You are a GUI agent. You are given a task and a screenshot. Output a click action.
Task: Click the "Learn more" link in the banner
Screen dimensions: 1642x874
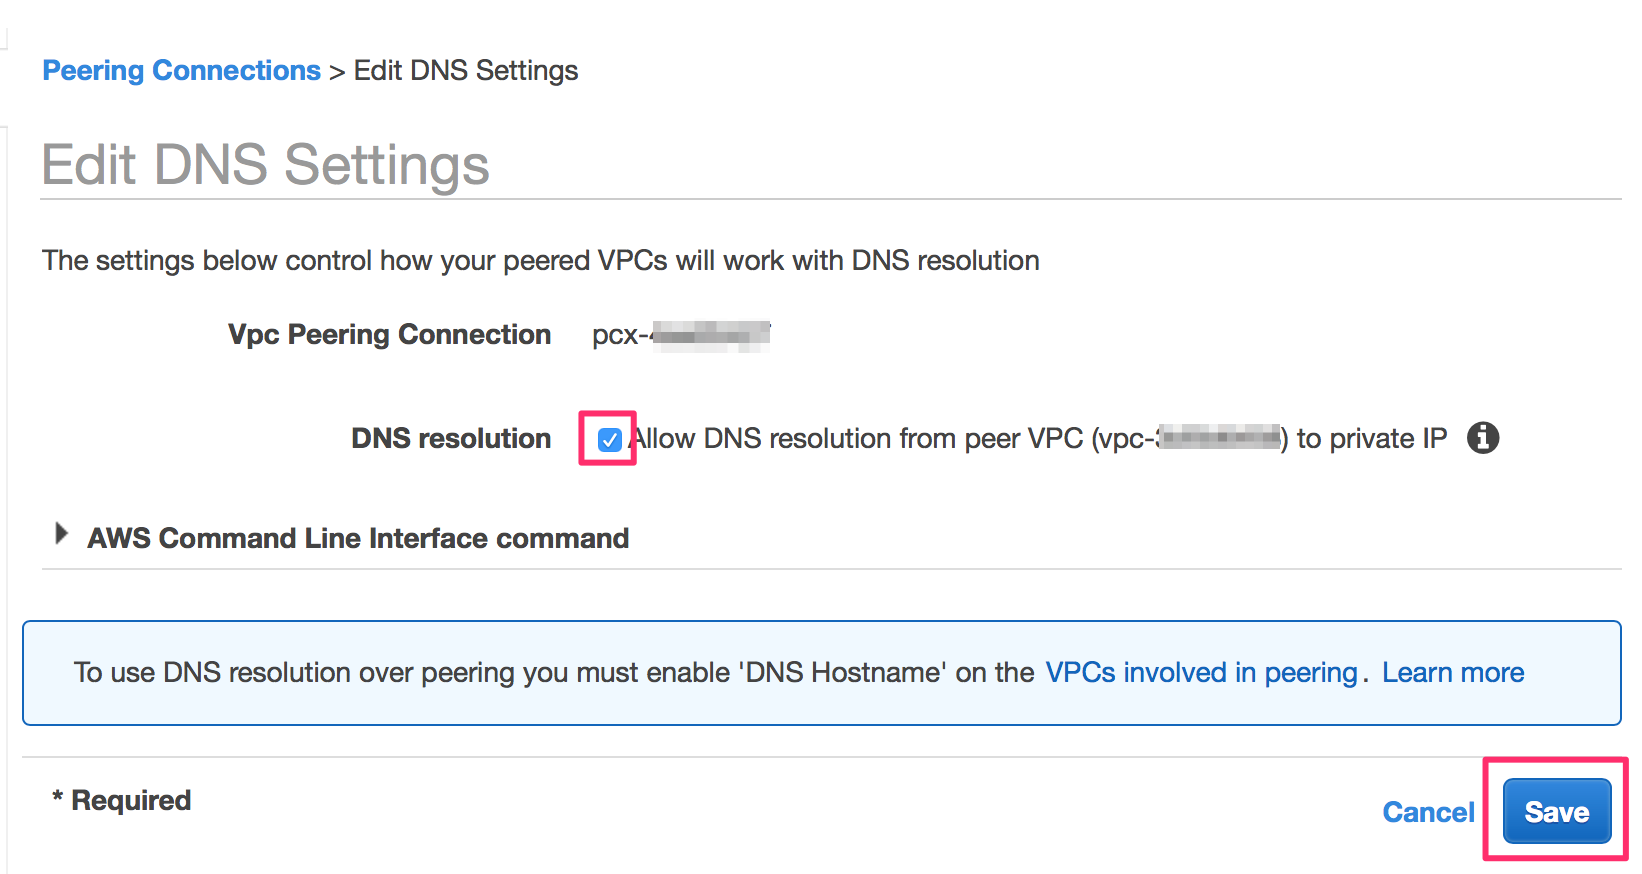(1452, 672)
